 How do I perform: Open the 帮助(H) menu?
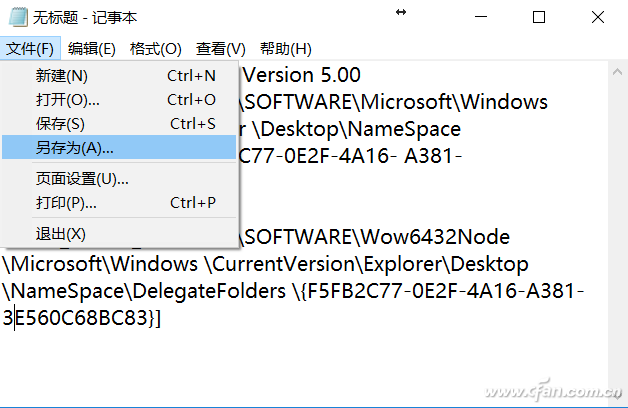click(286, 48)
